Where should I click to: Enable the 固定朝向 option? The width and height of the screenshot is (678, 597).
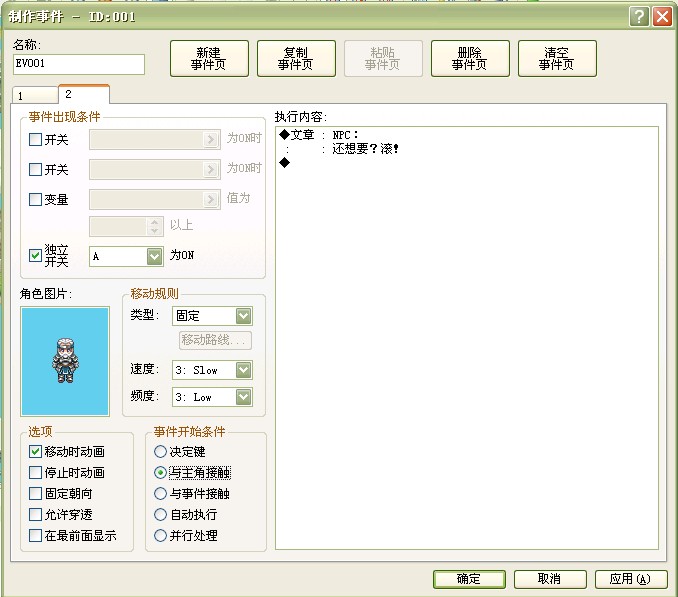[35, 493]
